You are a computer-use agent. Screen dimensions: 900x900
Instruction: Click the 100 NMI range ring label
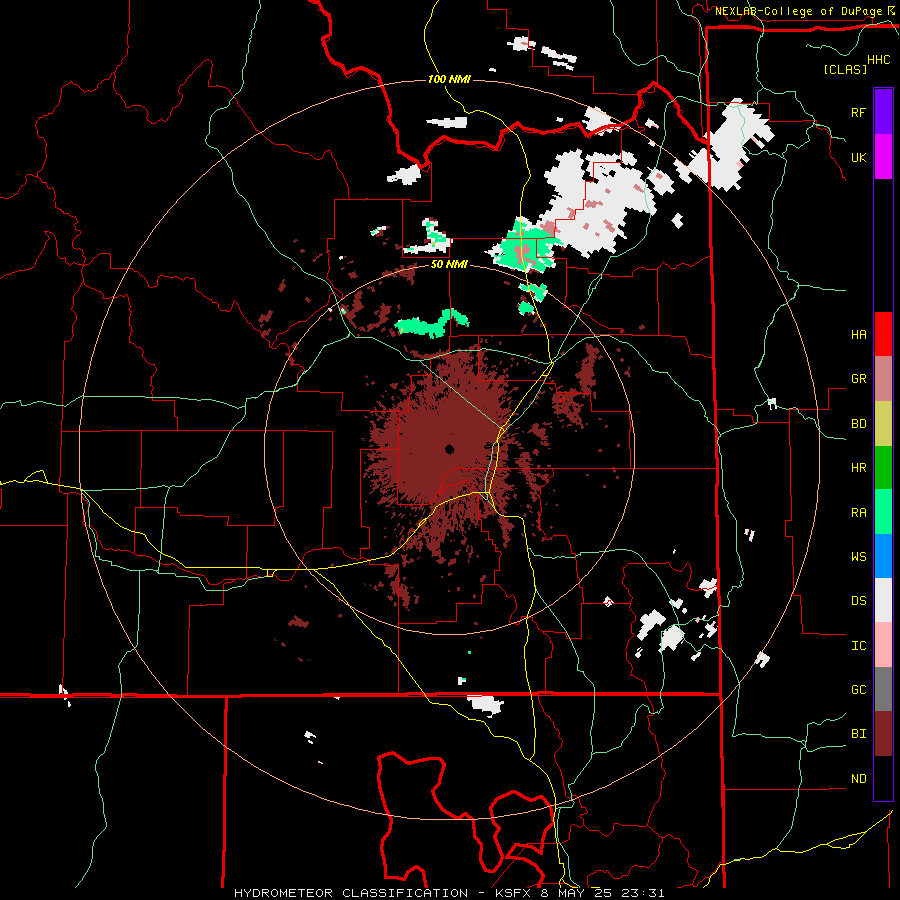click(449, 79)
